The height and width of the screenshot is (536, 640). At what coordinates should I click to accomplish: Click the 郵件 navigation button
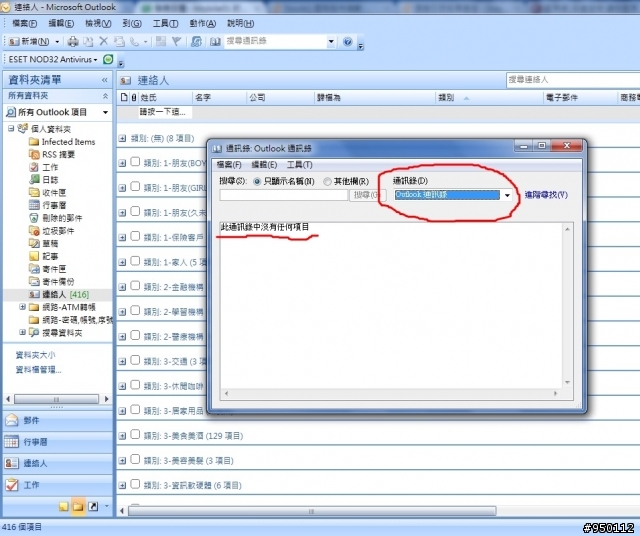58,420
